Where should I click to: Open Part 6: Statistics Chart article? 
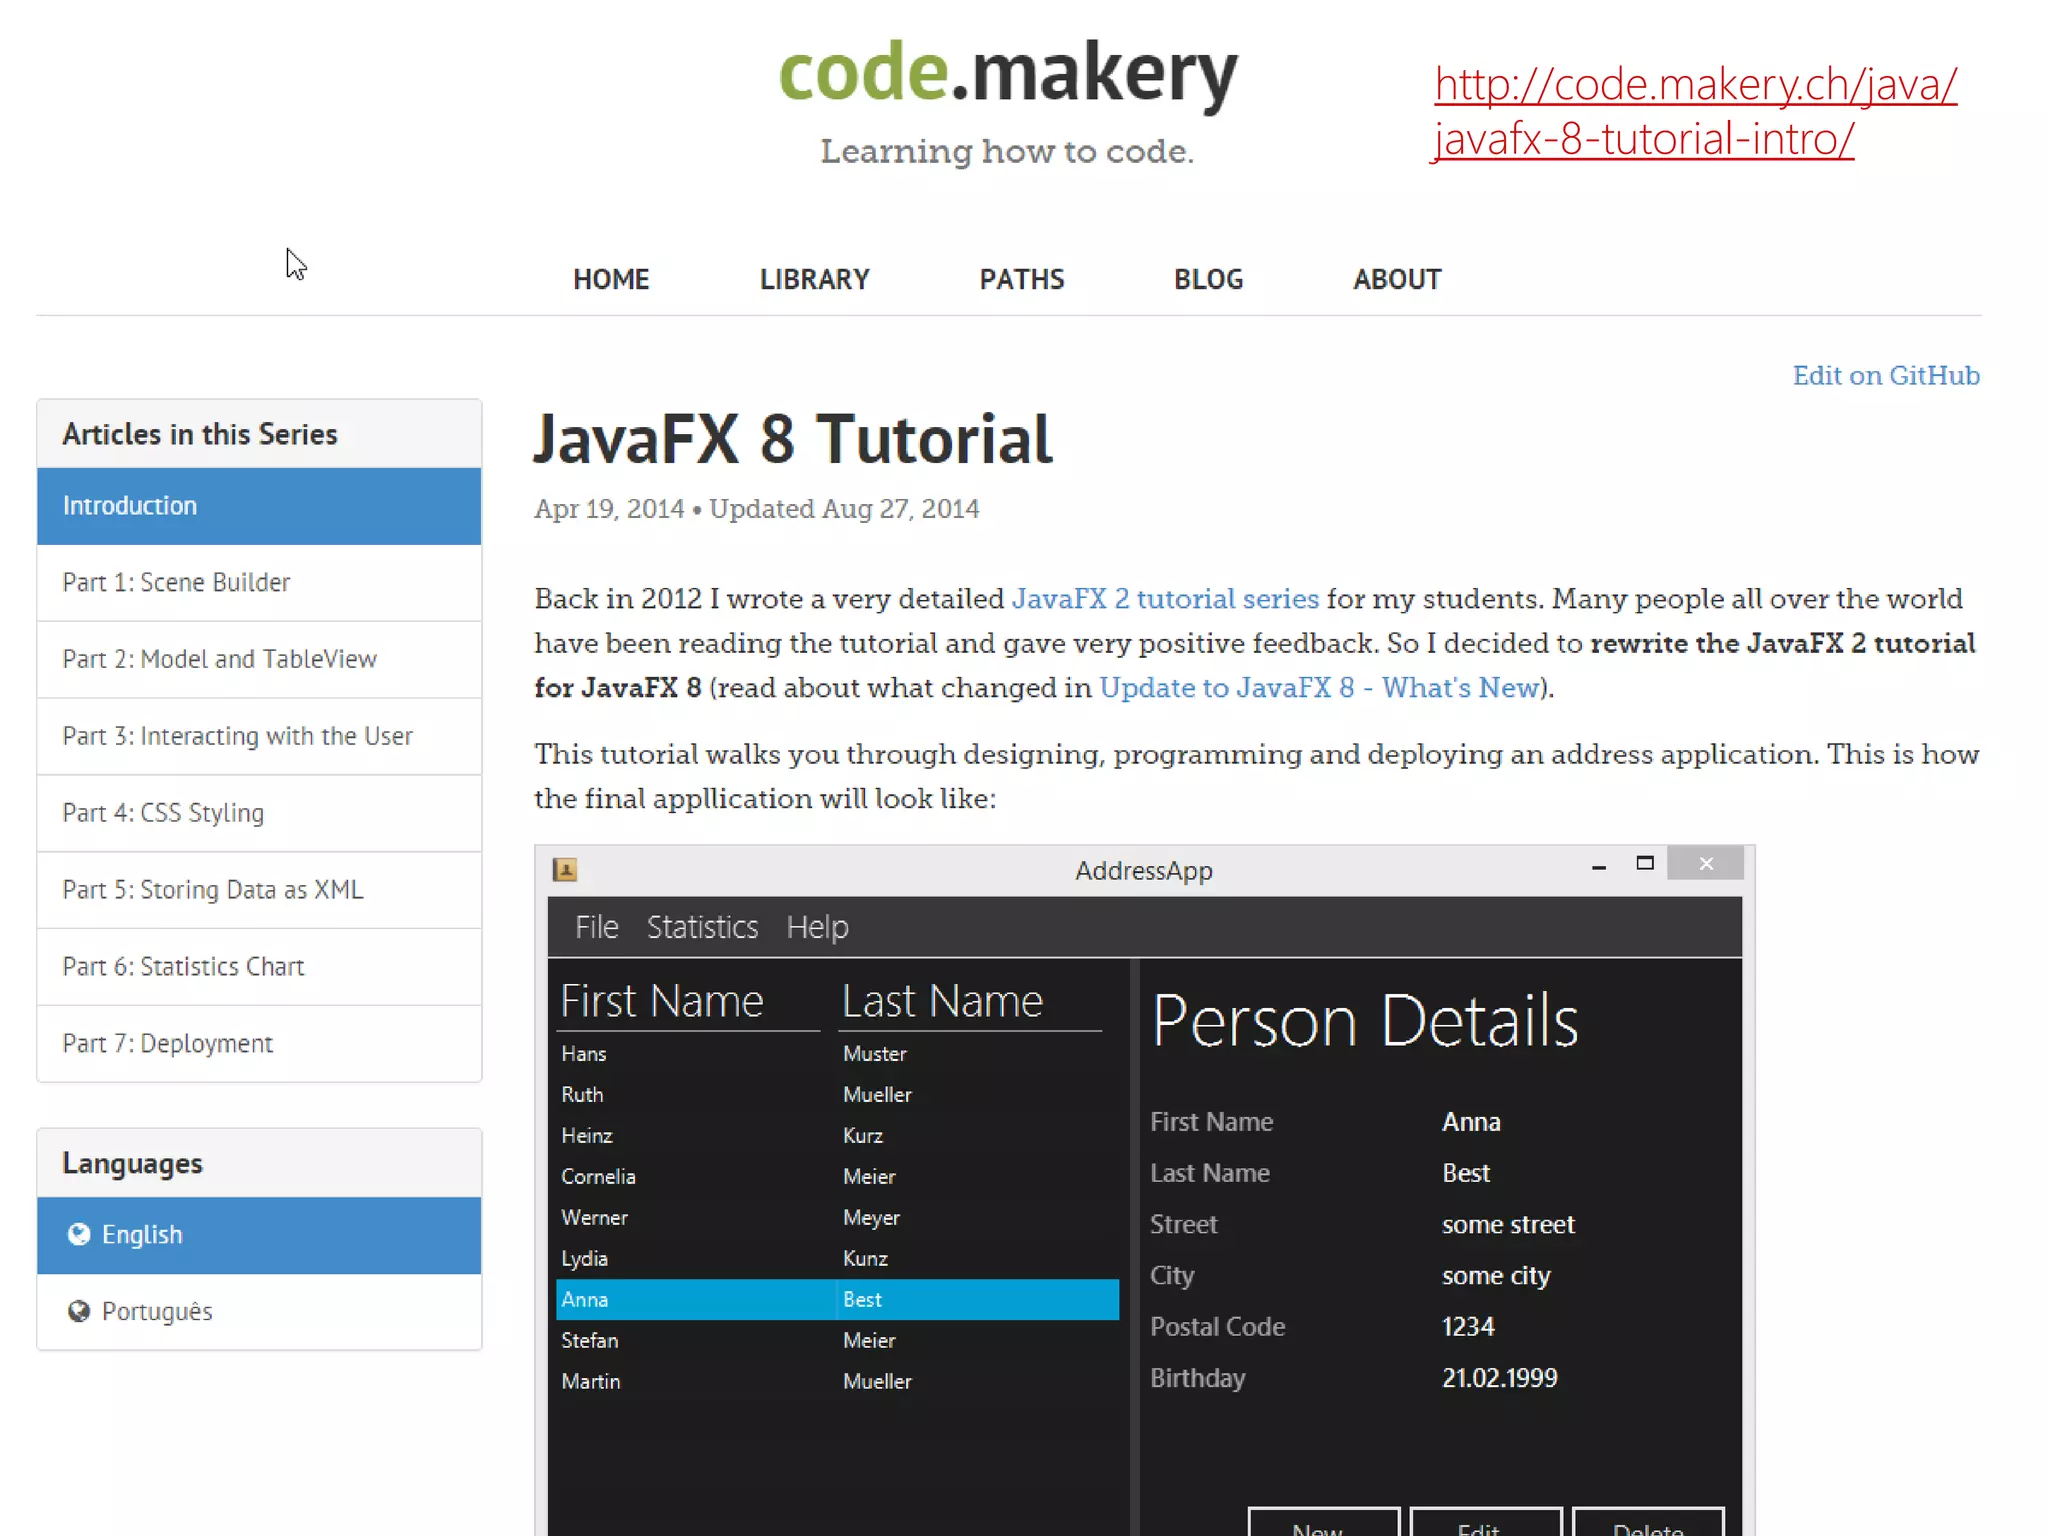click(183, 966)
